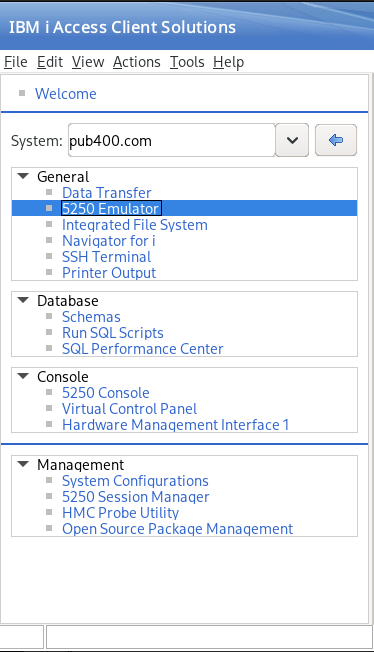Collapse the Console section
Viewport: 374px width, 652px height.
click(23, 376)
